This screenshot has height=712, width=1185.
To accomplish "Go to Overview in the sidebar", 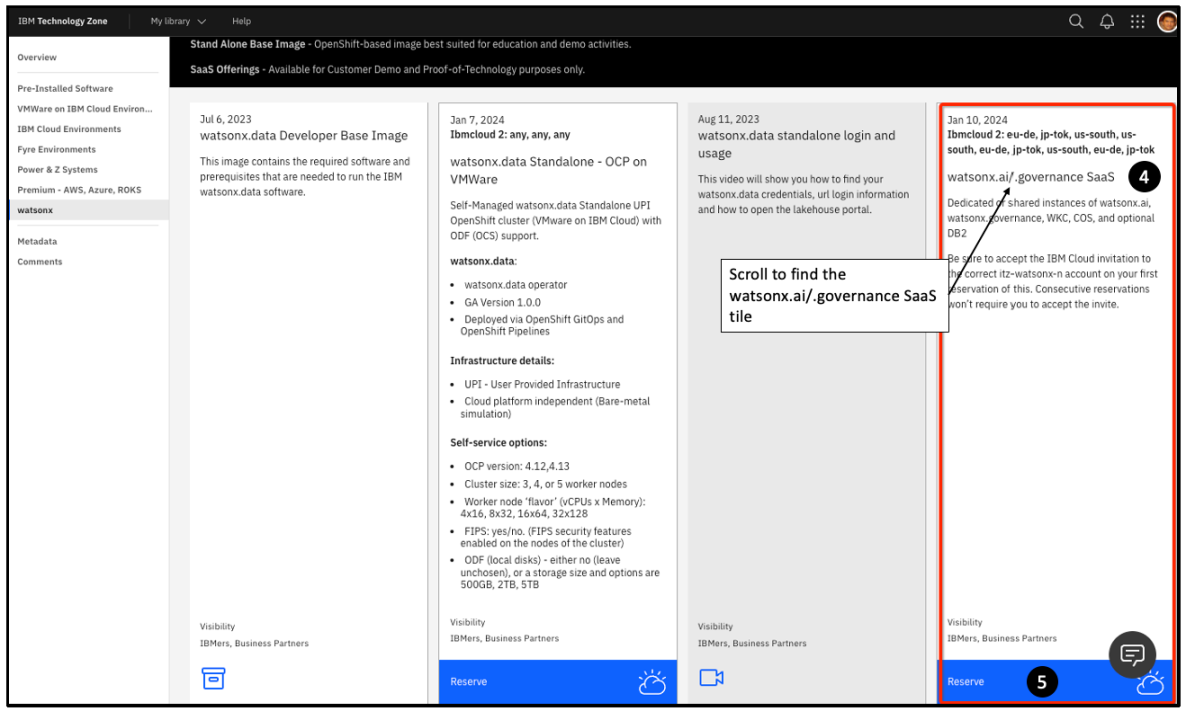I will coord(37,57).
